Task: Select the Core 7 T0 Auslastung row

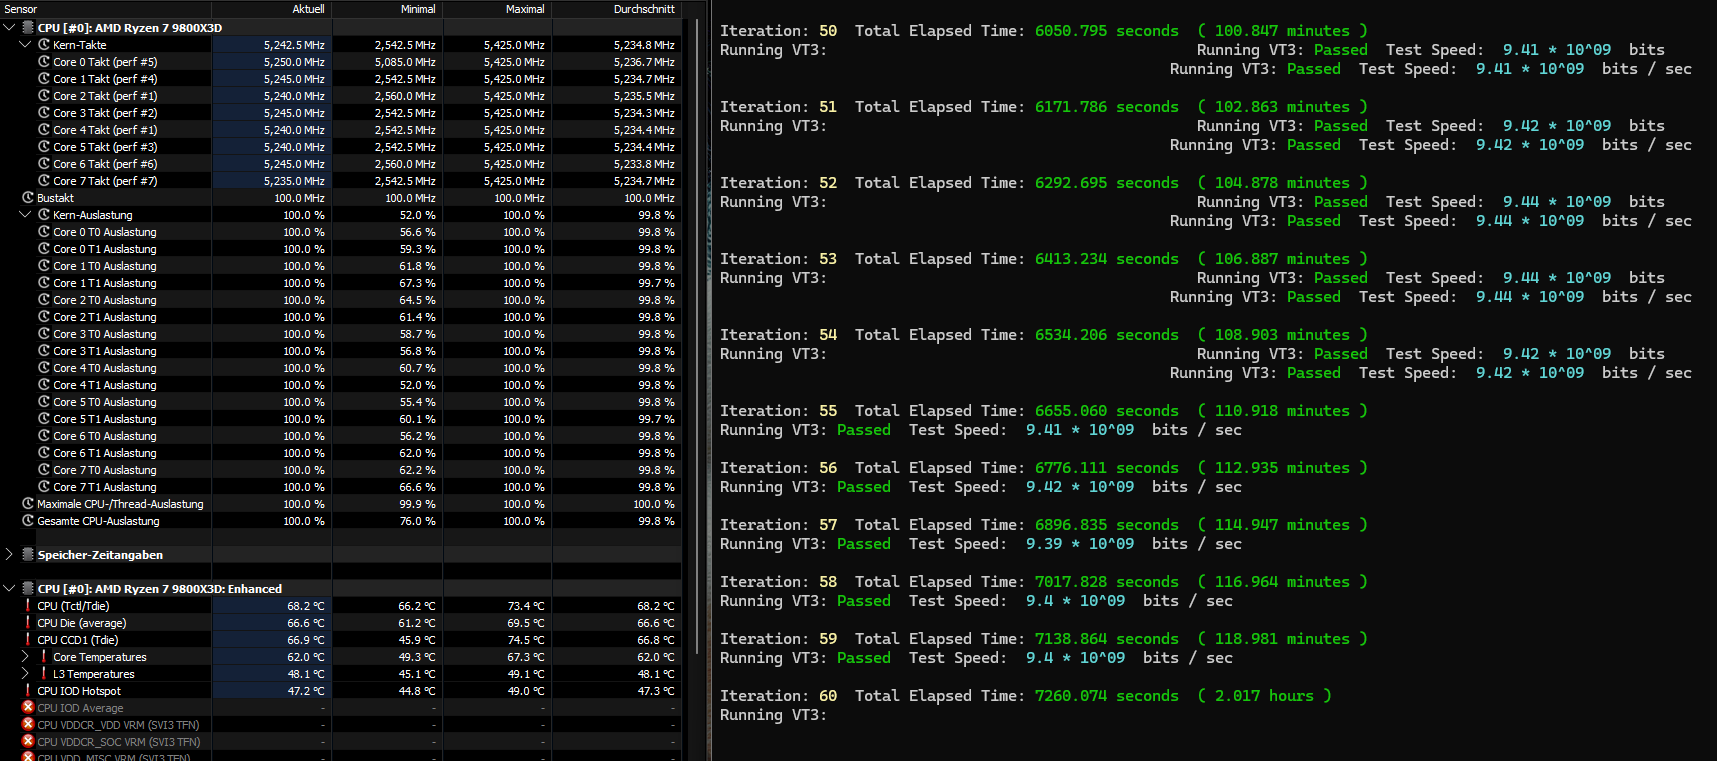Action: pos(341,470)
